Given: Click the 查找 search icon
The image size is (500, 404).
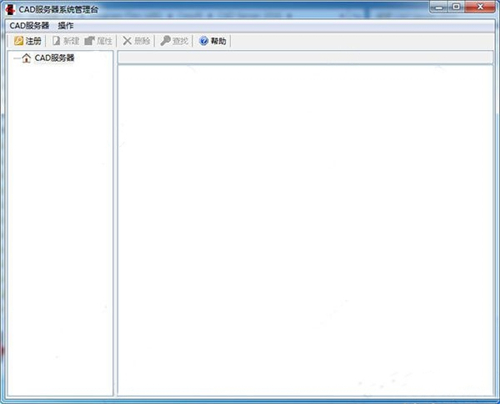Looking at the screenshot, I should pos(165,41).
